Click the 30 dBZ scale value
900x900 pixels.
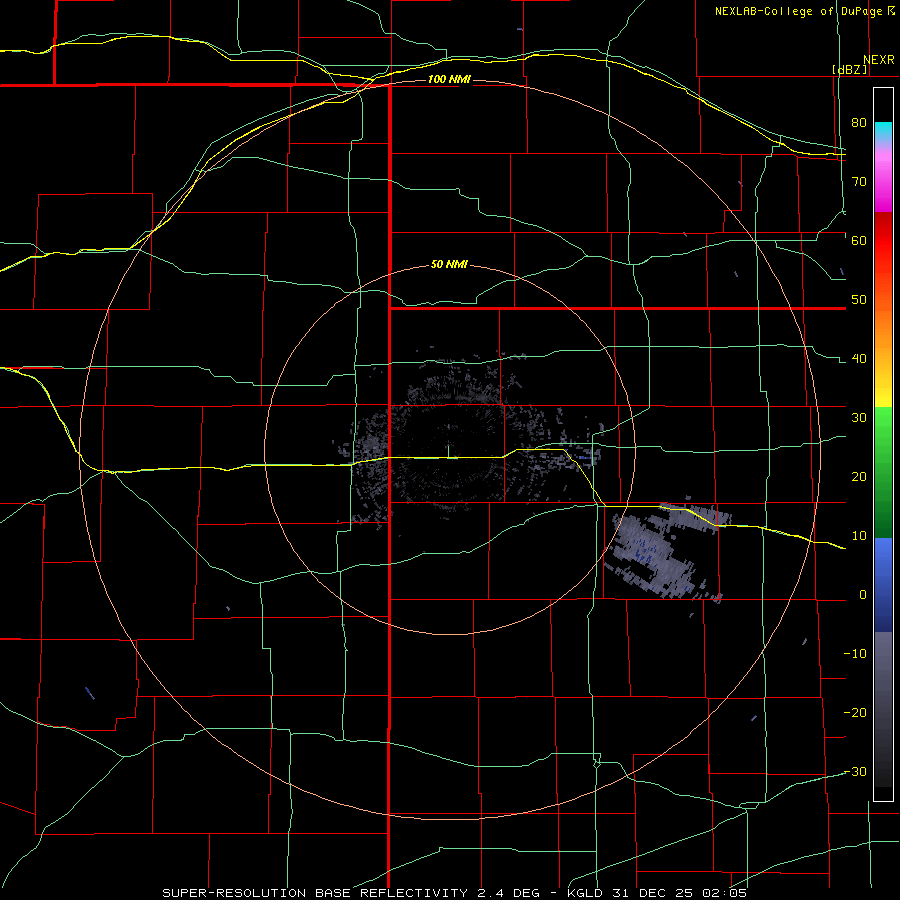click(859, 417)
